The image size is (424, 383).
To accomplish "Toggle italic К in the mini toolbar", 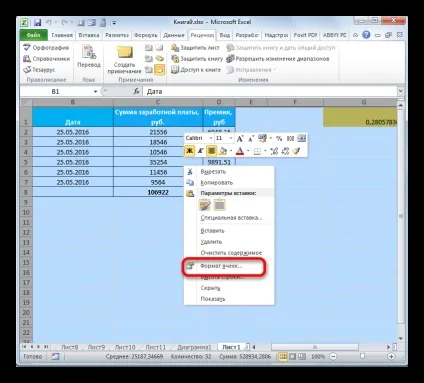I will coord(200,151).
